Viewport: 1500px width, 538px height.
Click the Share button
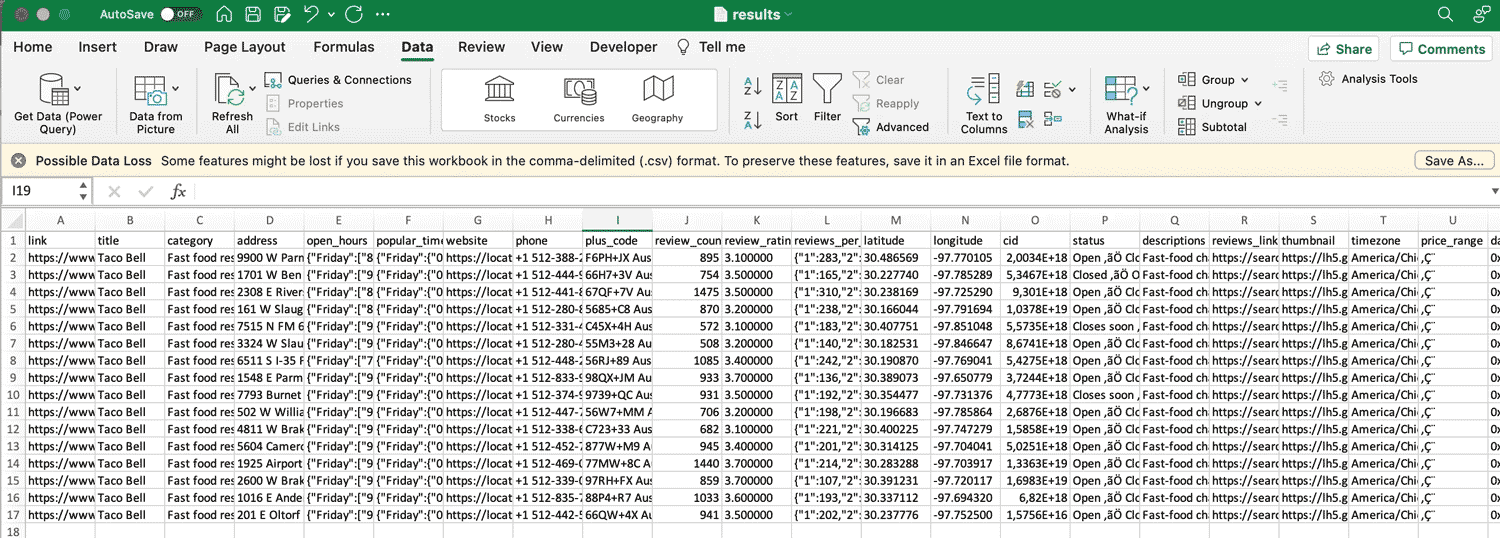coord(1344,49)
